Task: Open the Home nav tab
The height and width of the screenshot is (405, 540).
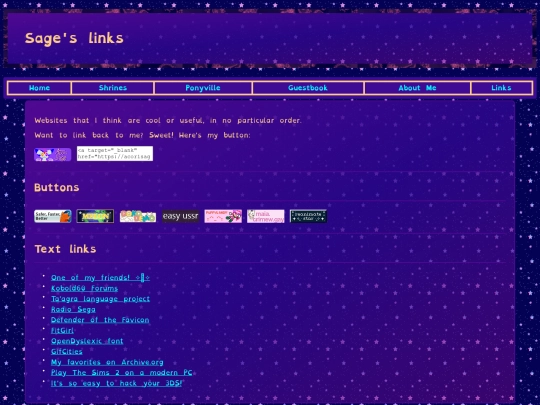Action: (x=39, y=88)
